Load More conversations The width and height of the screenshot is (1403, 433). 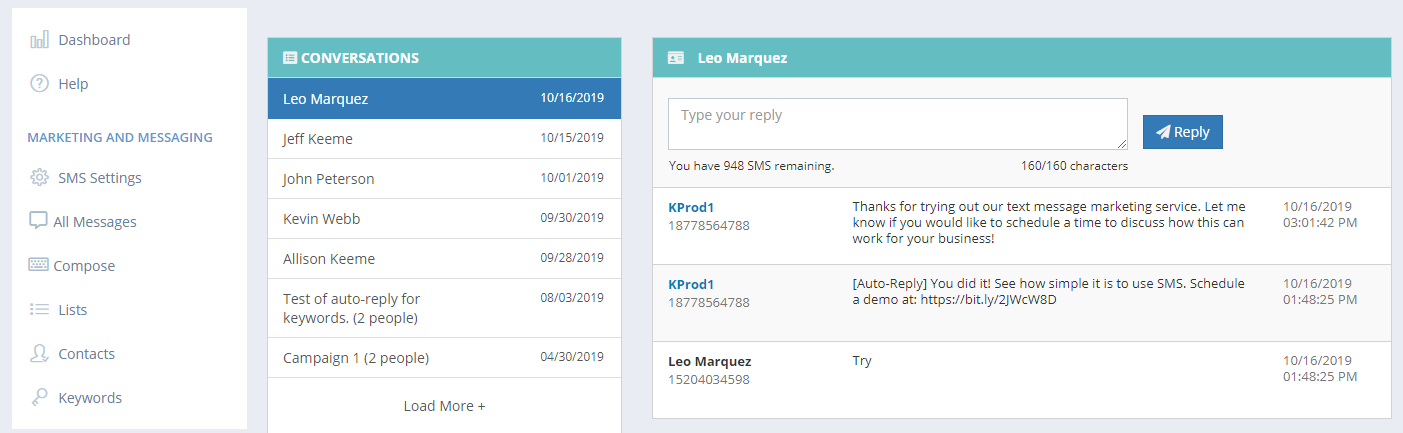444,406
